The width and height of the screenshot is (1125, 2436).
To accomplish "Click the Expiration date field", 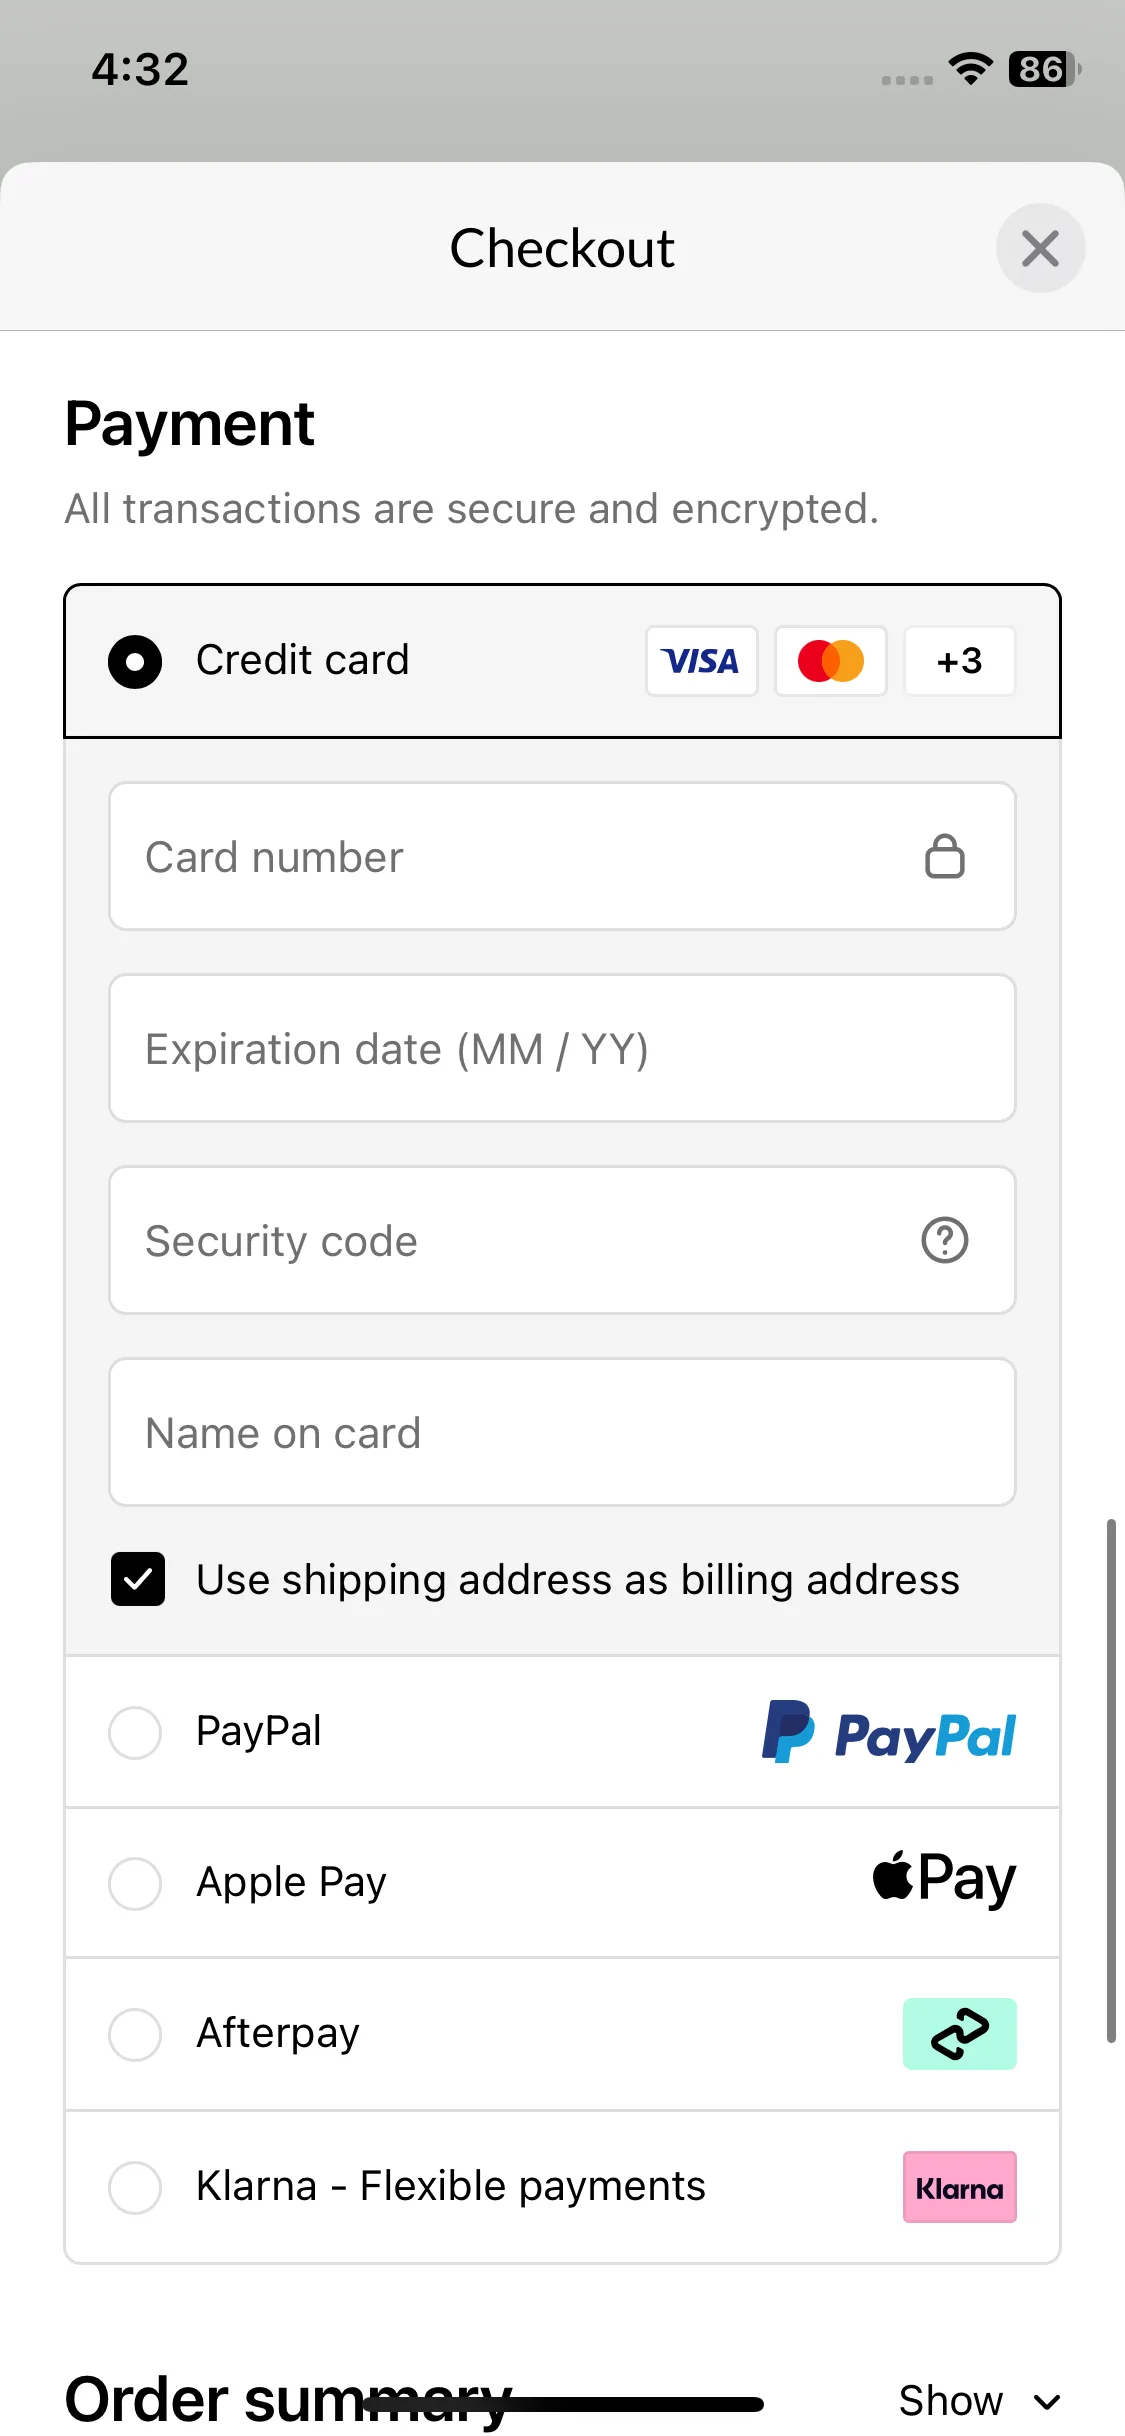I will pos(563,1048).
